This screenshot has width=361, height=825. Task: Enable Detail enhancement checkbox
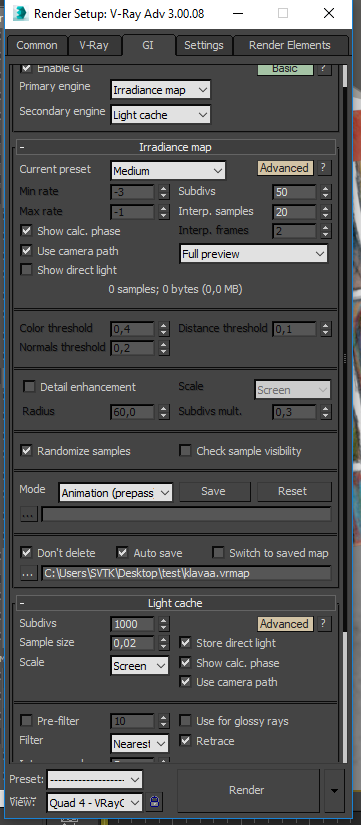[x=29, y=387]
